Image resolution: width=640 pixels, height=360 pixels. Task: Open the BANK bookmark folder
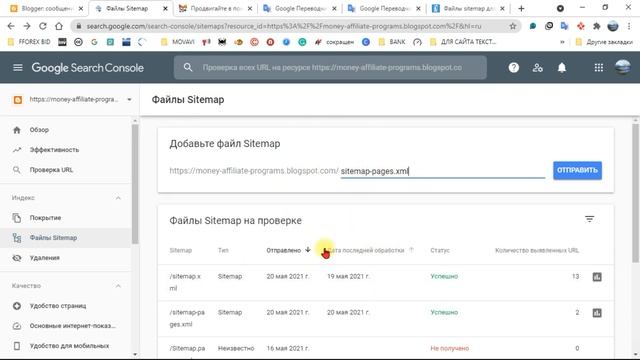[x=392, y=42]
